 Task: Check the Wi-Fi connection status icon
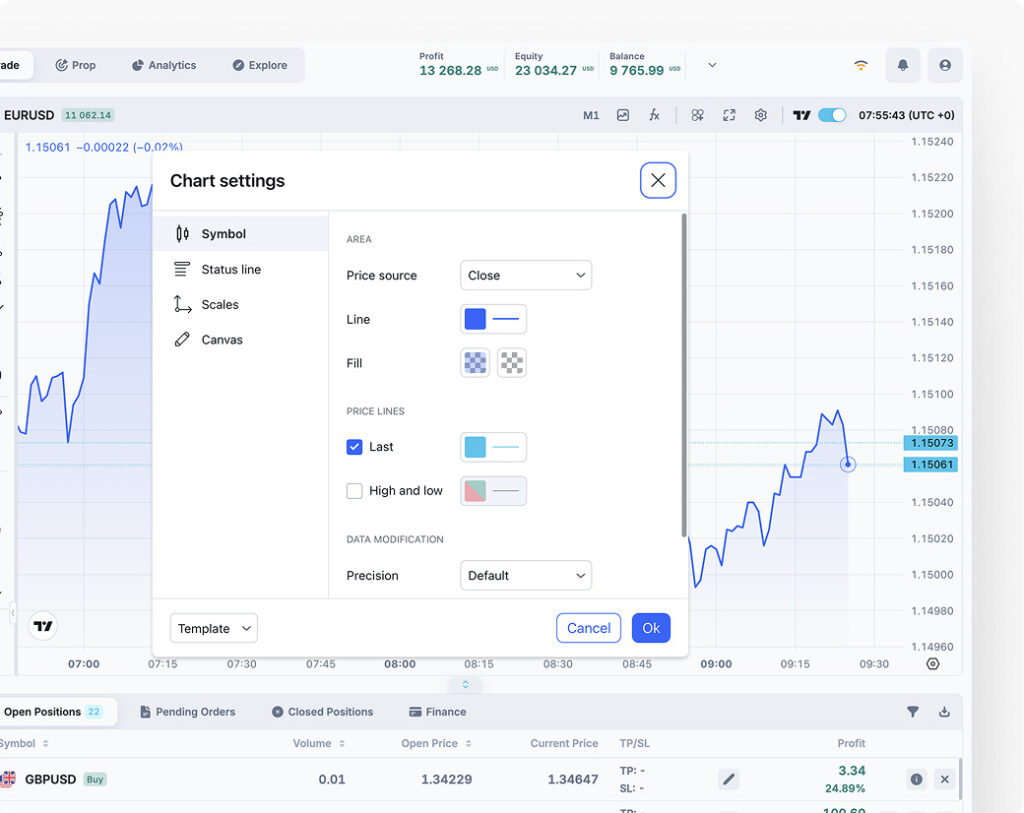861,65
